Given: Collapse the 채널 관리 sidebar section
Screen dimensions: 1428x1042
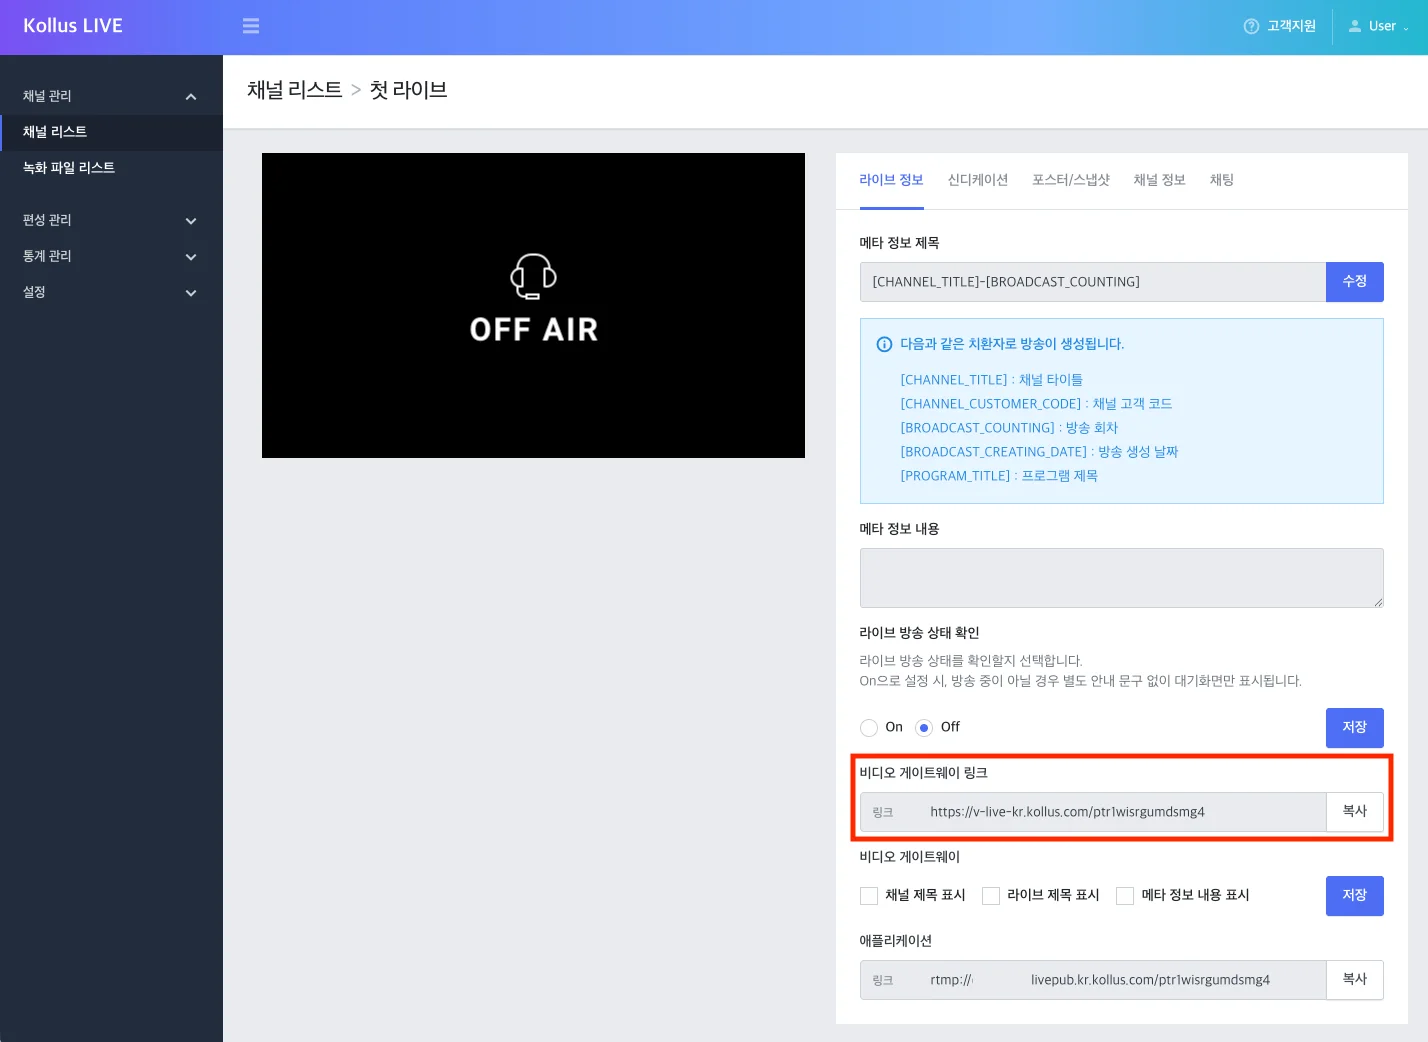Looking at the screenshot, I should tap(191, 97).
